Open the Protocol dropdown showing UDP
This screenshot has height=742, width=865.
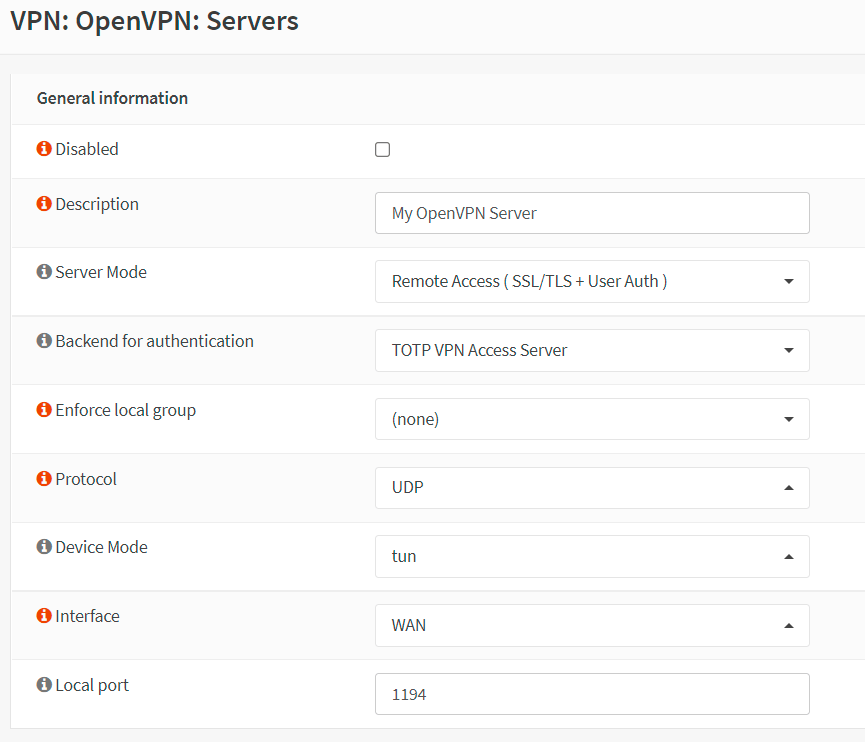[592, 488]
